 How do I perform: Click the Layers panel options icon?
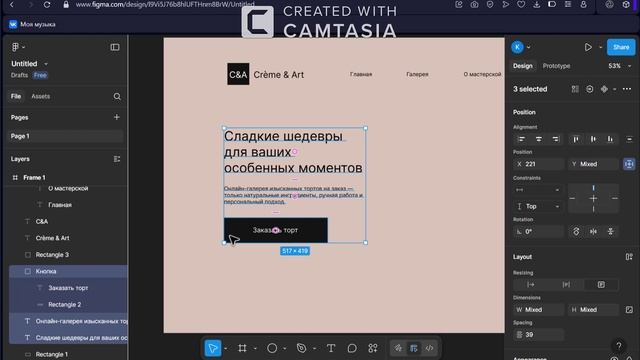[117, 159]
